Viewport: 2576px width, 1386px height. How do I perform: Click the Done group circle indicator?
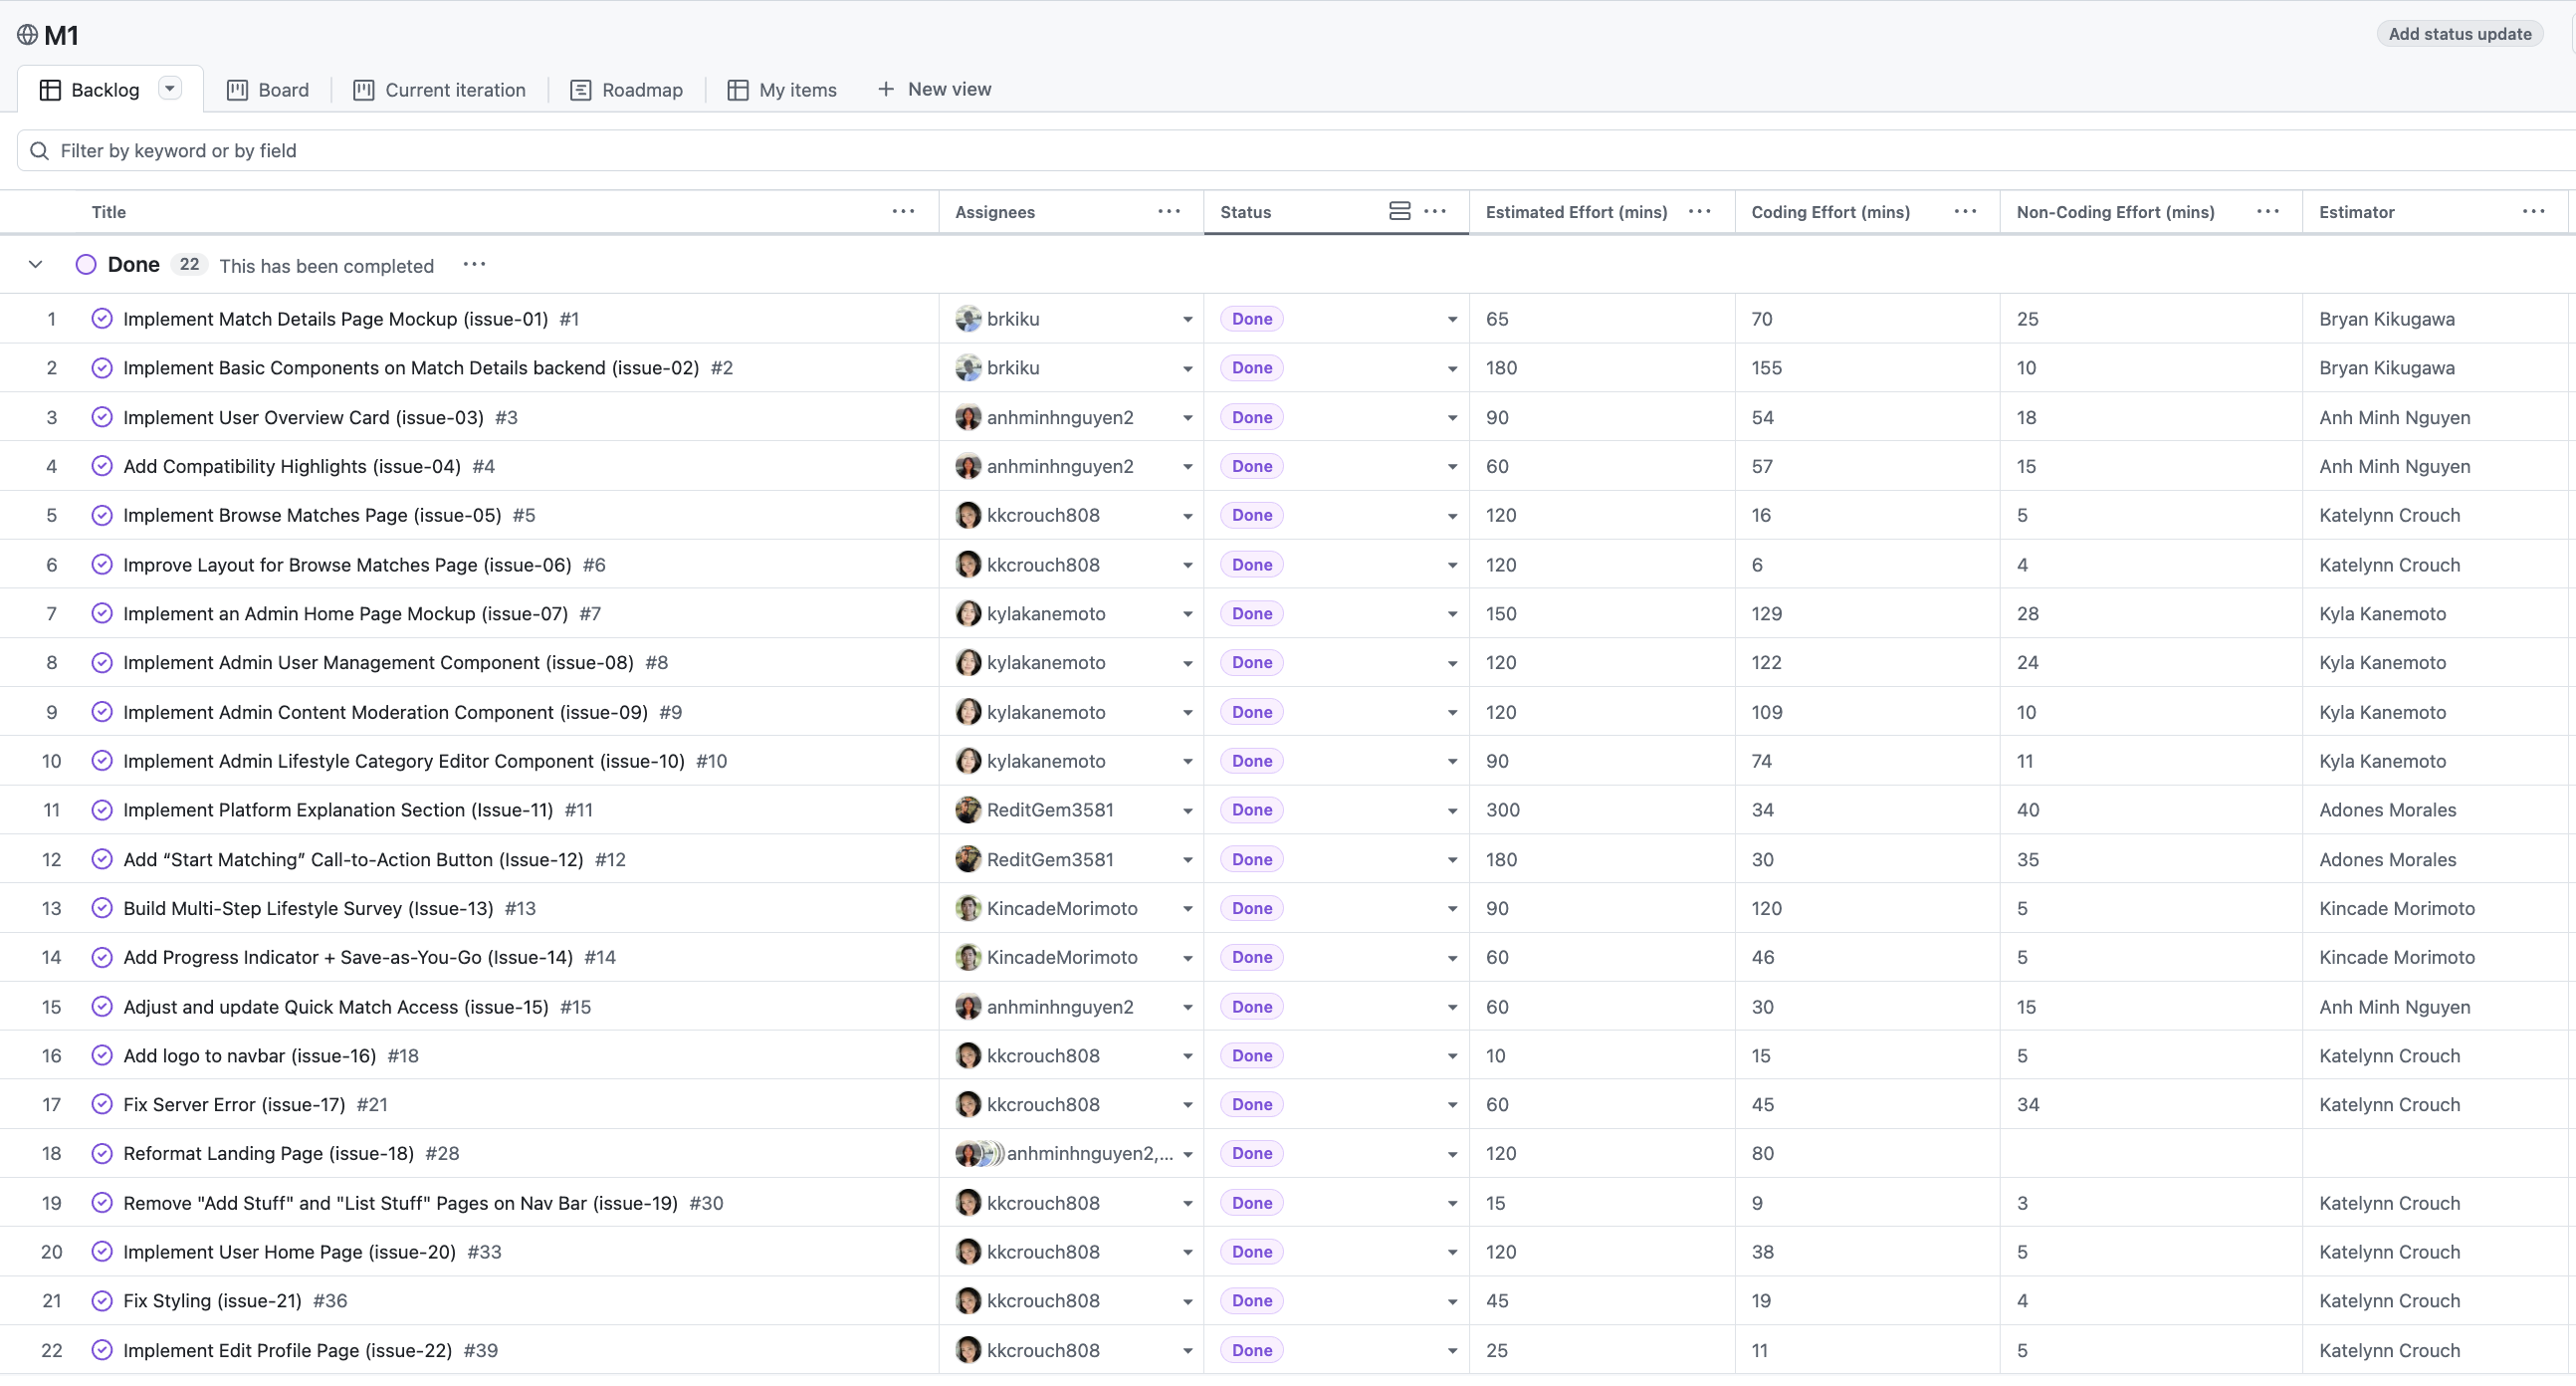86,265
